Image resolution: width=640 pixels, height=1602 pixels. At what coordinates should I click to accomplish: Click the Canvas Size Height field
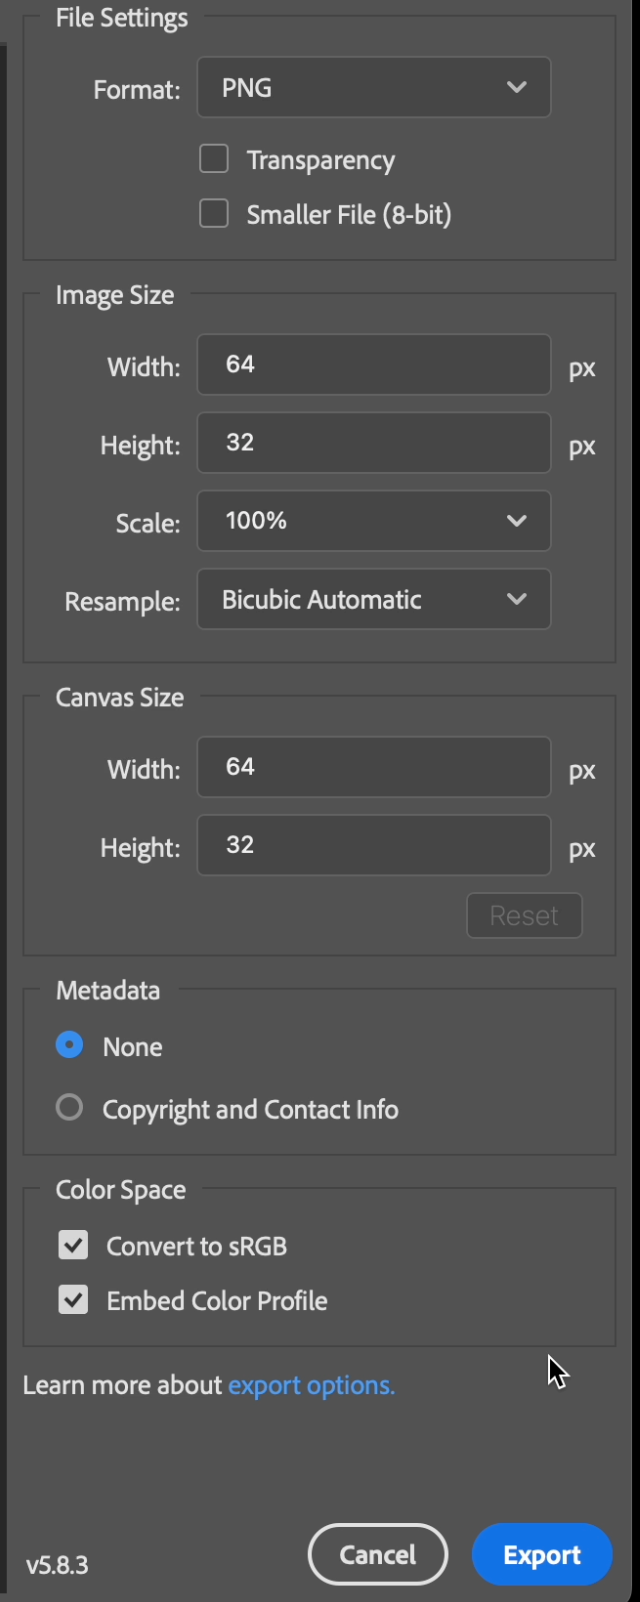(373, 845)
